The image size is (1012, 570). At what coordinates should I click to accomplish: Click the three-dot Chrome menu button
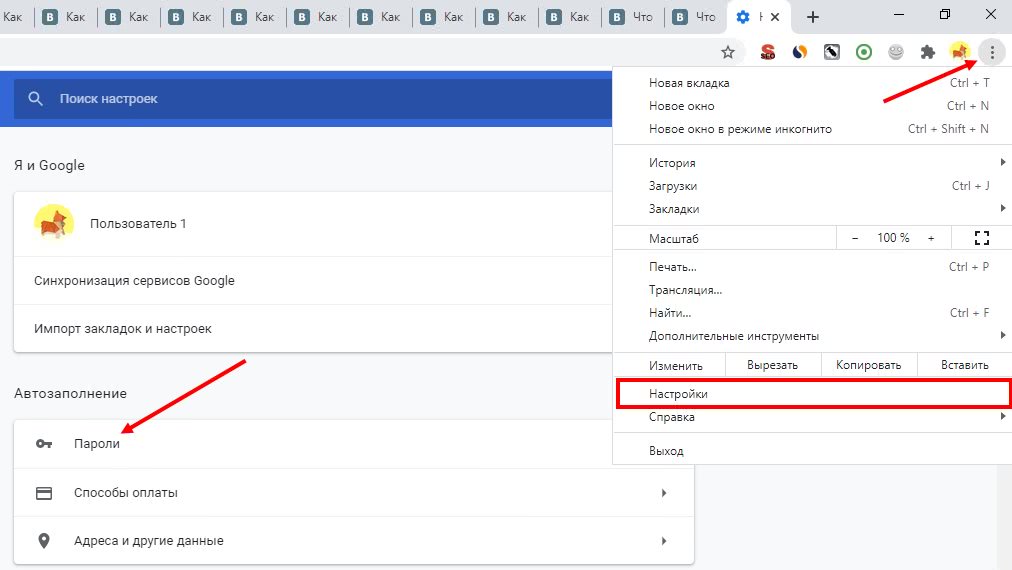coord(992,52)
